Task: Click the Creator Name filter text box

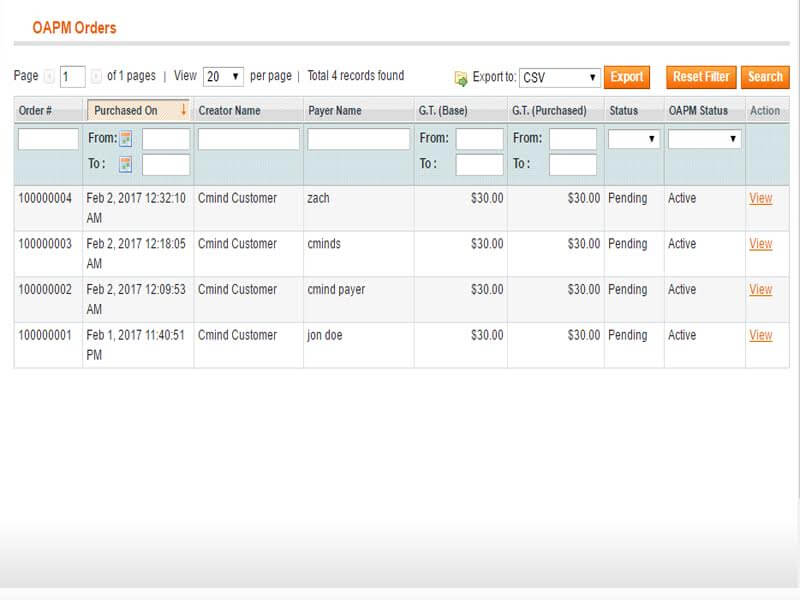Action: pyautogui.click(x=248, y=139)
